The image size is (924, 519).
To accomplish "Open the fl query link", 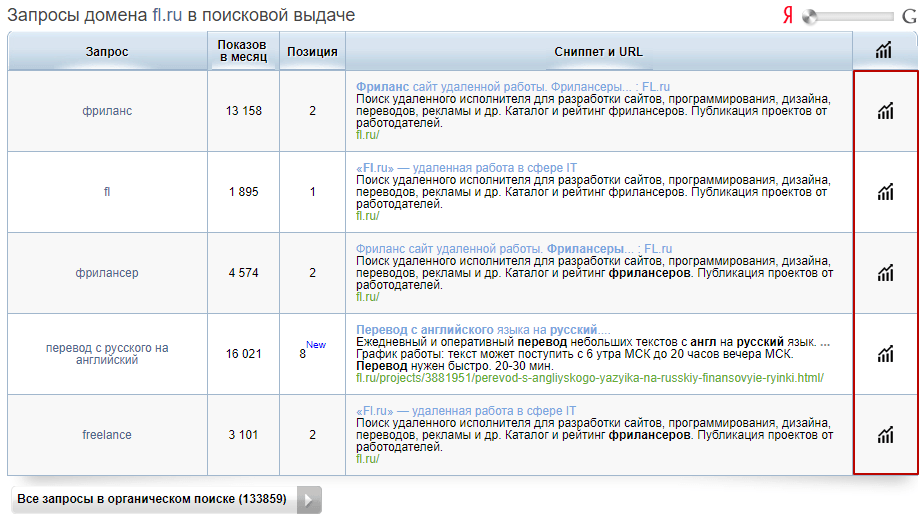I will 107,191.
